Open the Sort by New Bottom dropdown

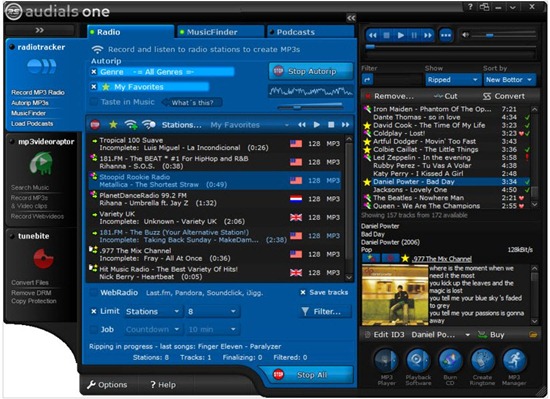pyautogui.click(x=509, y=80)
